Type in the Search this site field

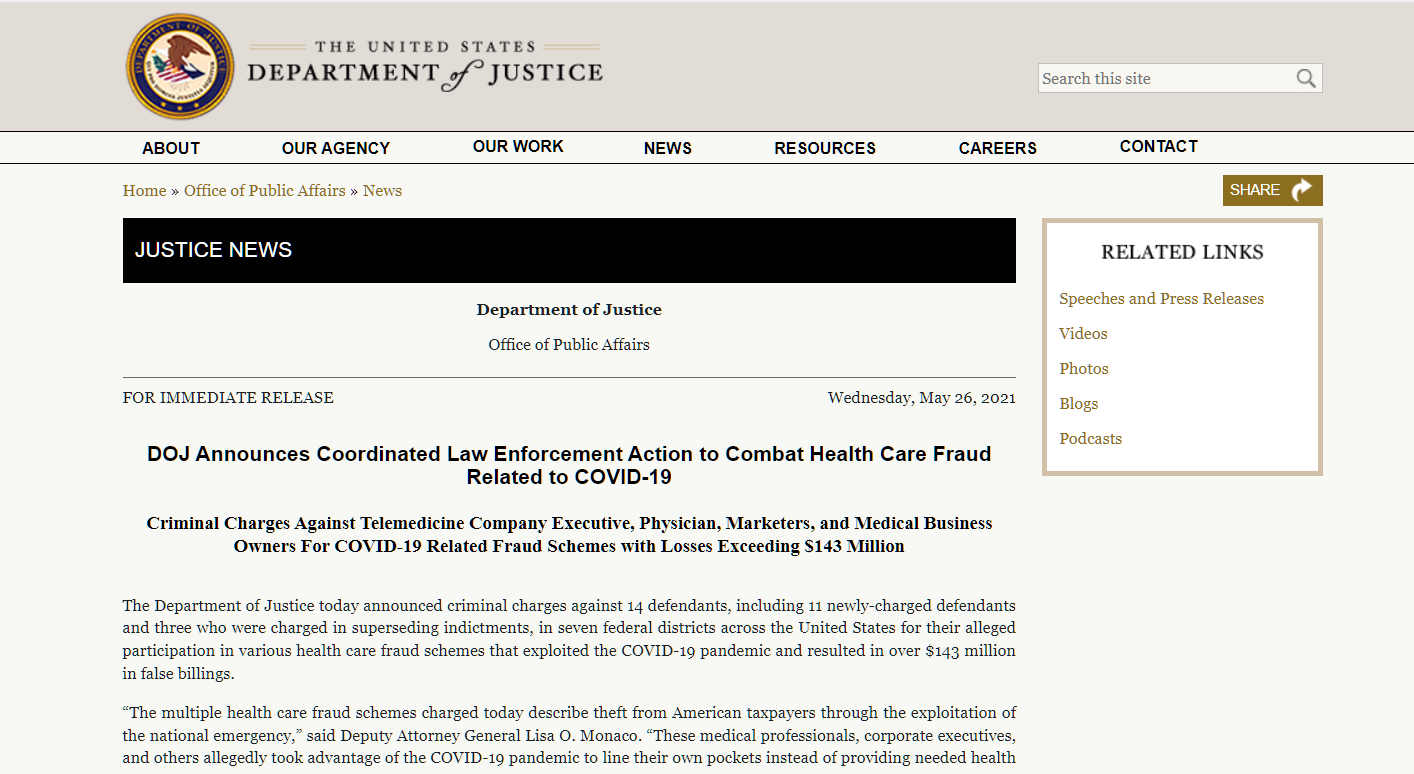point(1164,78)
